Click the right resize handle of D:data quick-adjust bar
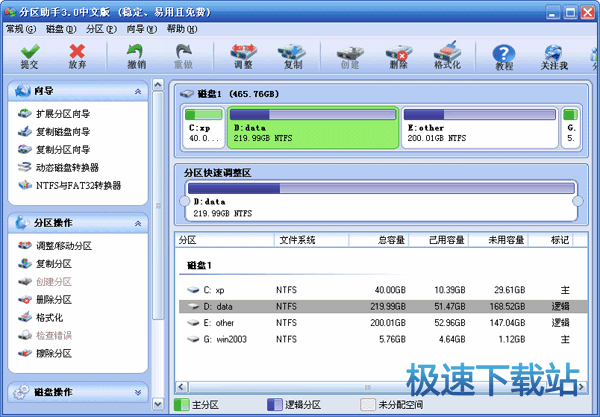The image size is (600, 417). click(x=577, y=201)
